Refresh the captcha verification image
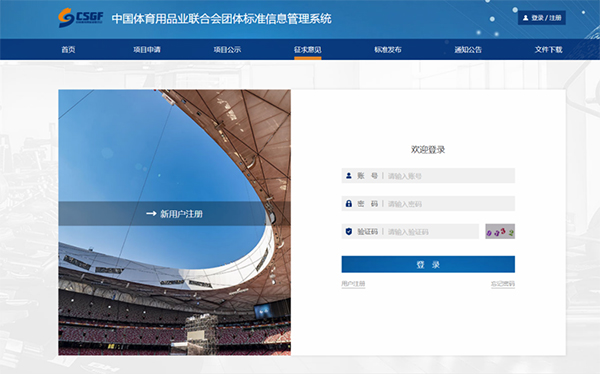The image size is (600, 374). (500, 231)
